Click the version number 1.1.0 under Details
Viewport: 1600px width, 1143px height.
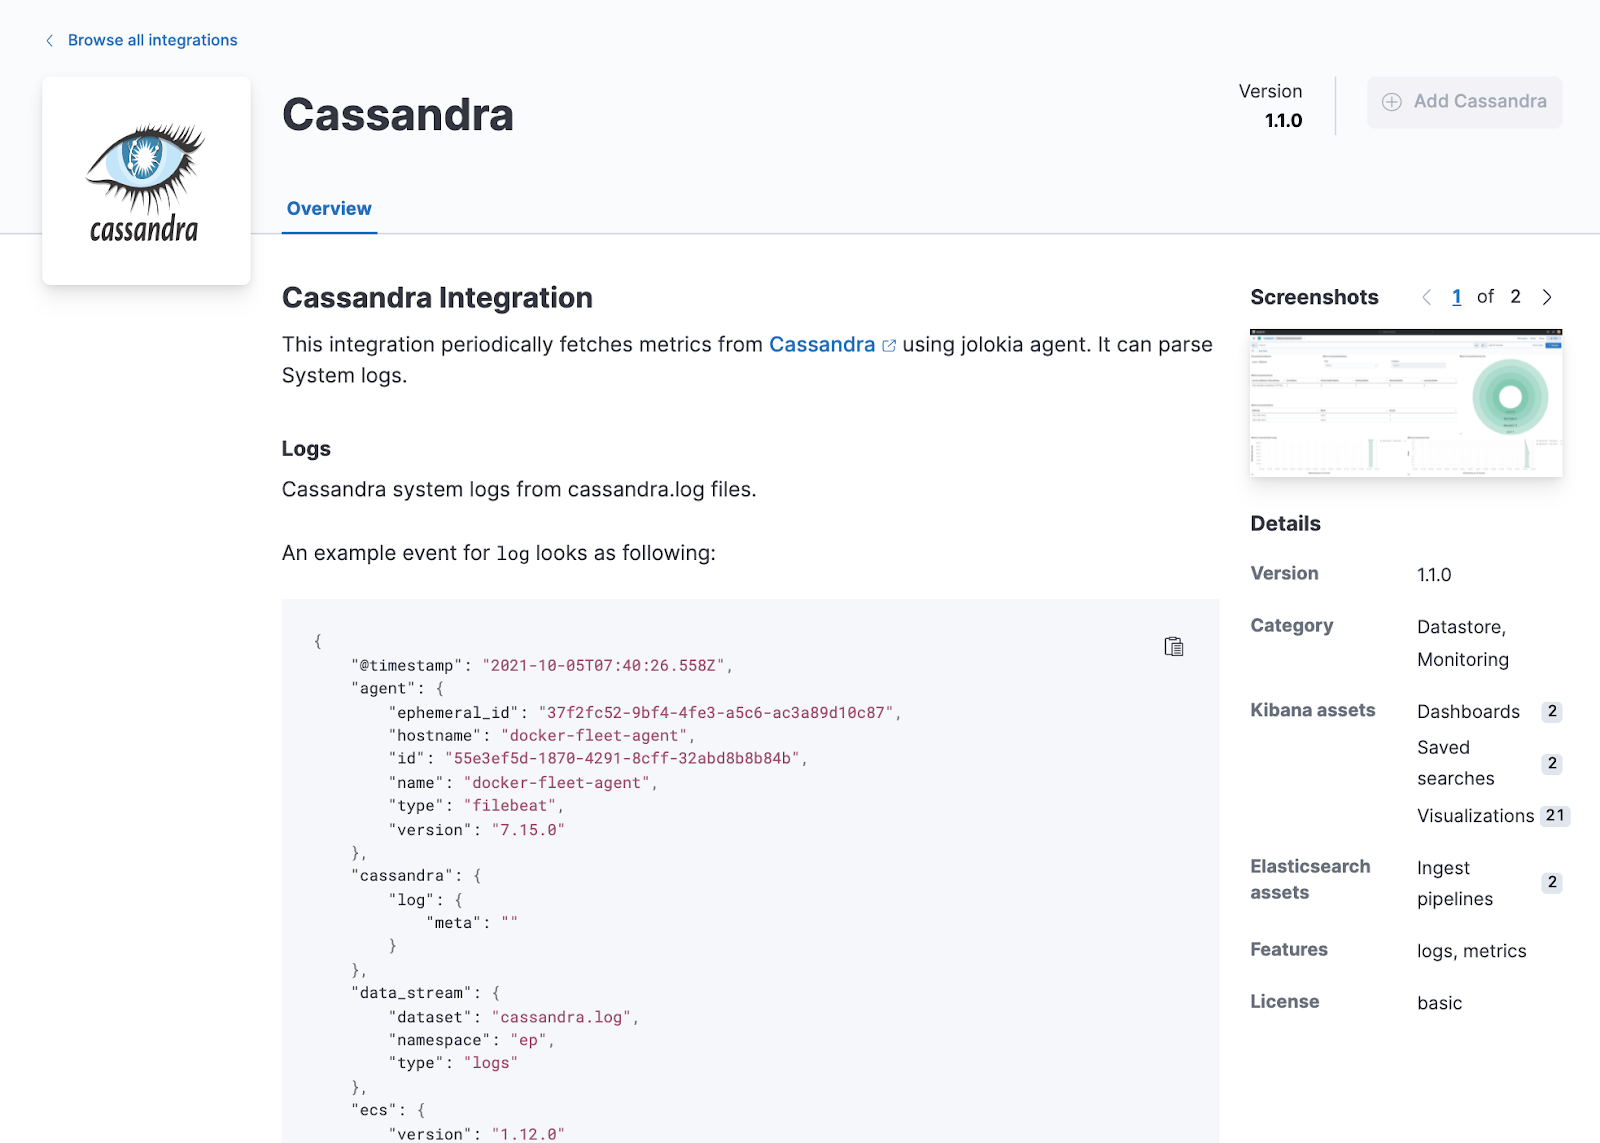[1435, 574]
